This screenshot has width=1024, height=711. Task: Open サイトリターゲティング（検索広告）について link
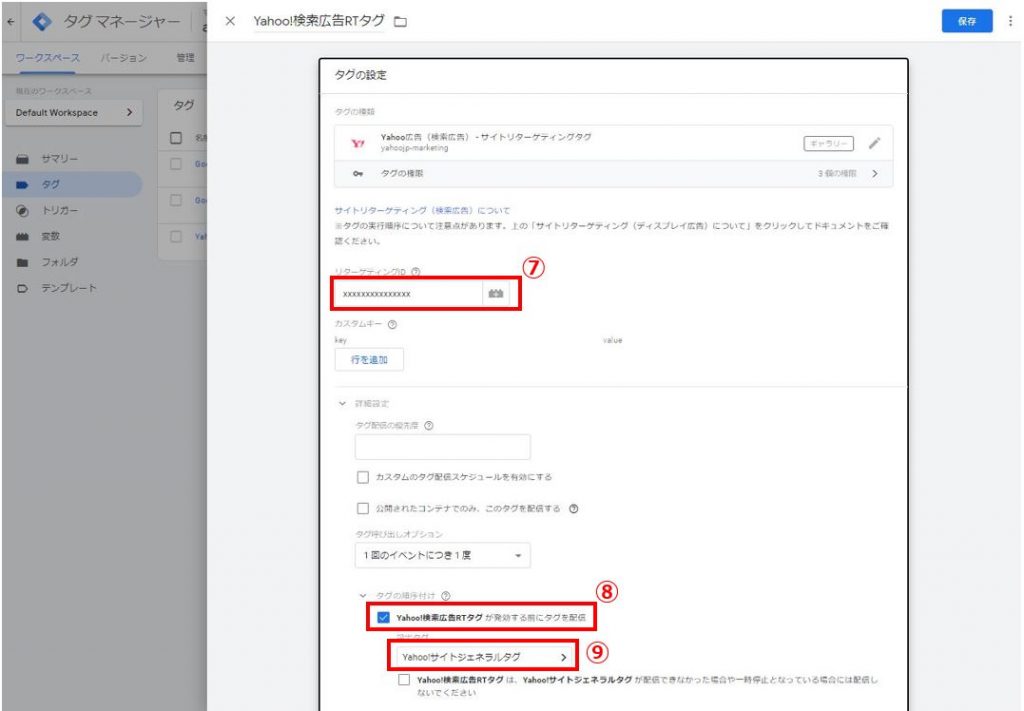(422, 210)
